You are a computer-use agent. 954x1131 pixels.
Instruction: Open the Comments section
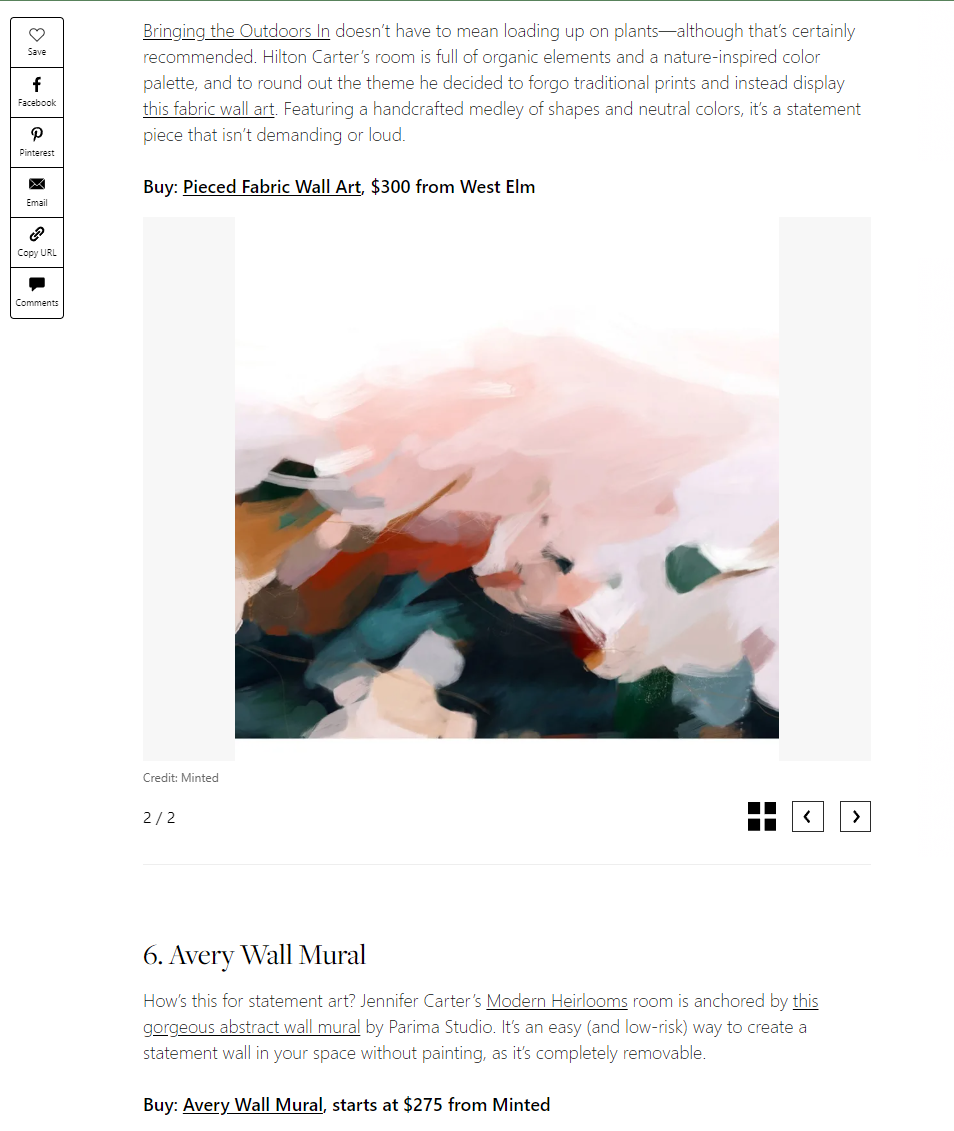37,293
